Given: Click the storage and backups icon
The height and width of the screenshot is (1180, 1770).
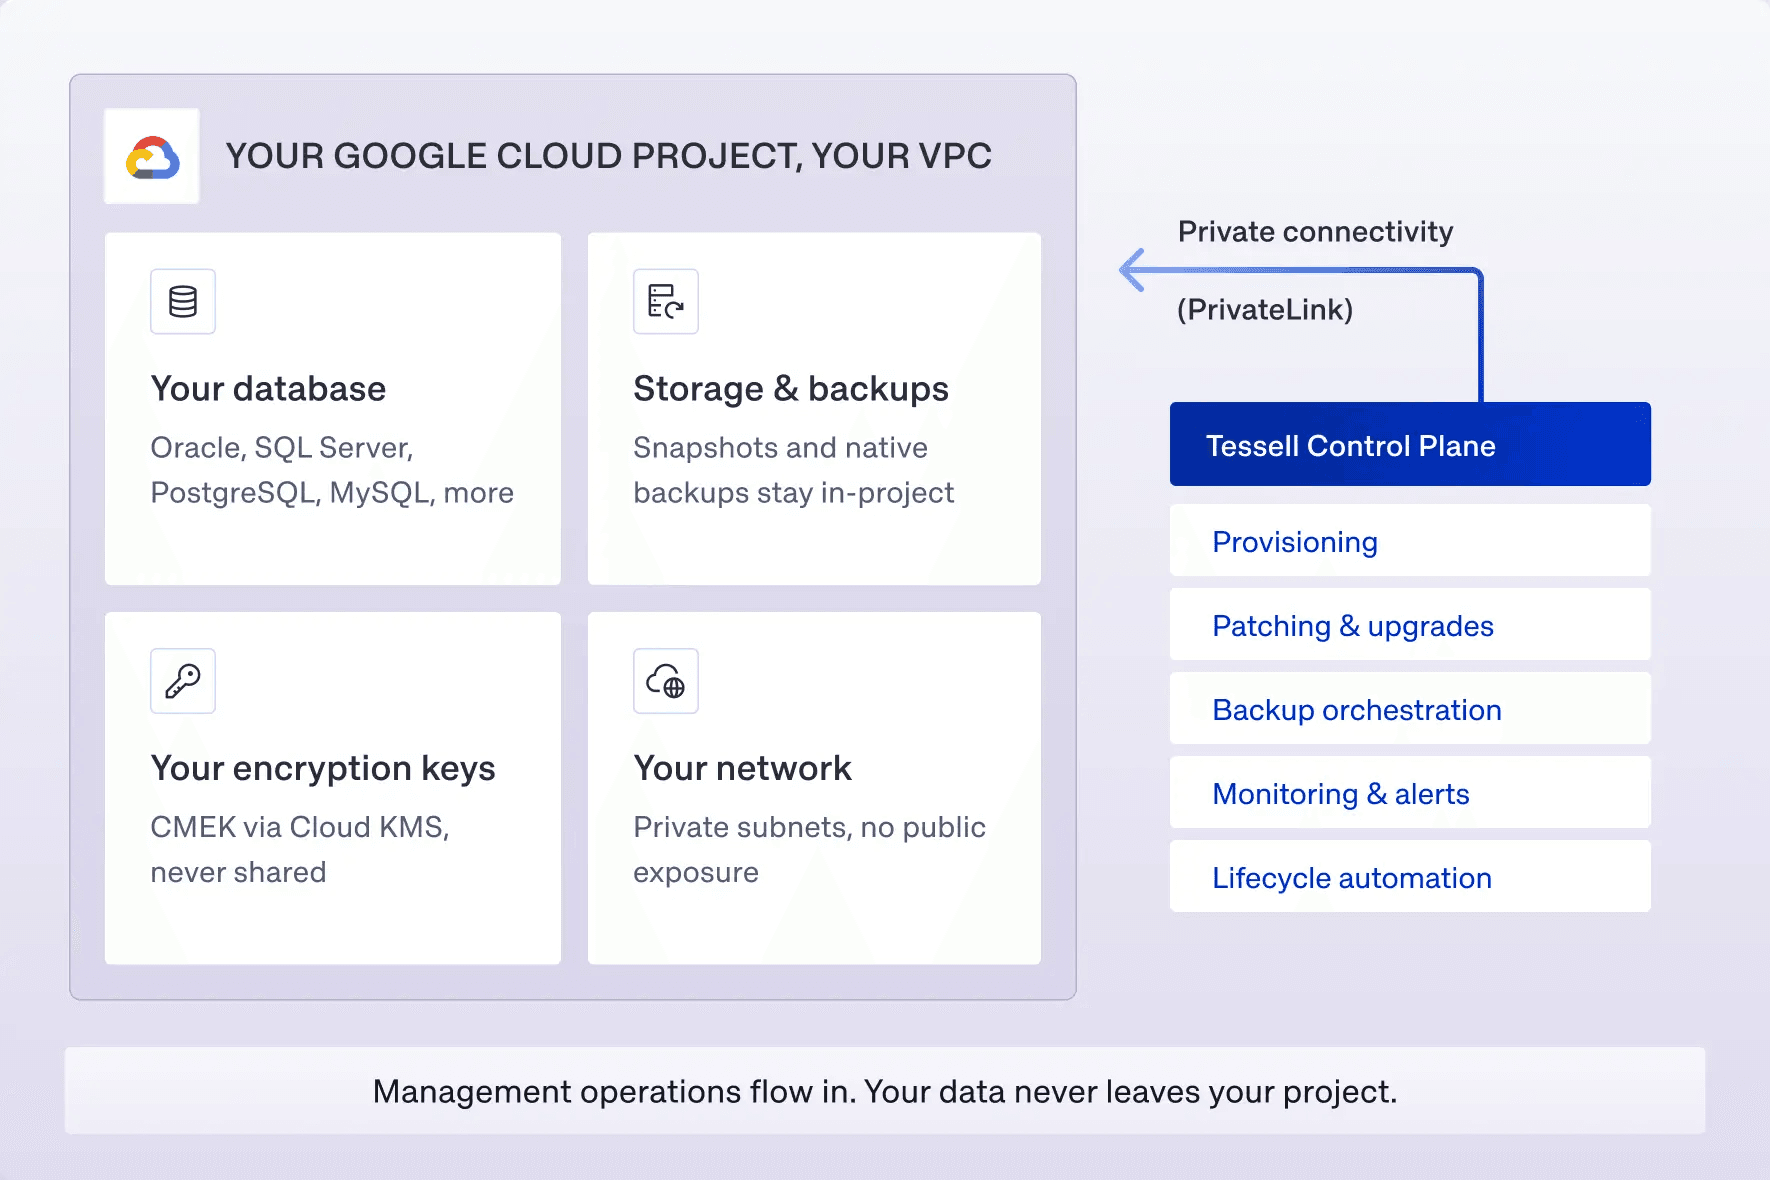Looking at the screenshot, I should pyautogui.click(x=666, y=301).
